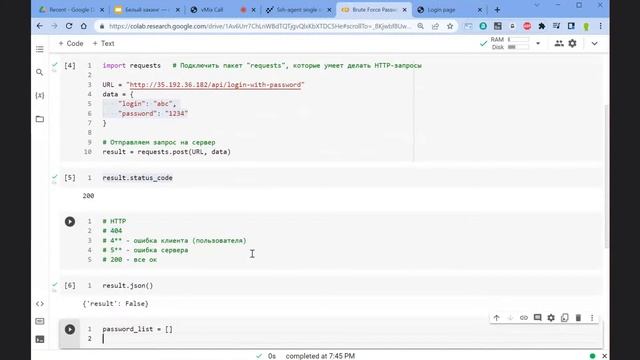This screenshot has width=640, height=360.
Task: Move the cell up with arrow icon
Action: 496,318
